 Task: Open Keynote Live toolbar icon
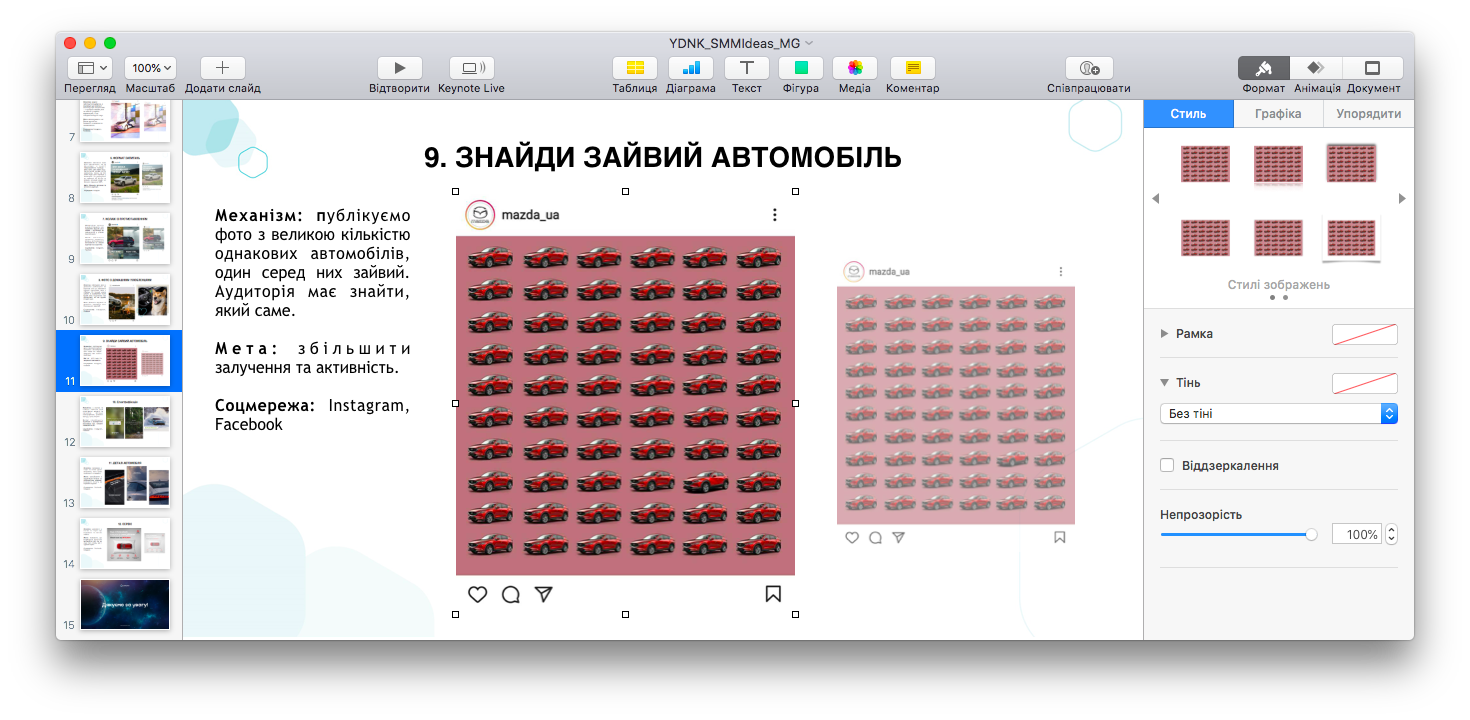471,68
